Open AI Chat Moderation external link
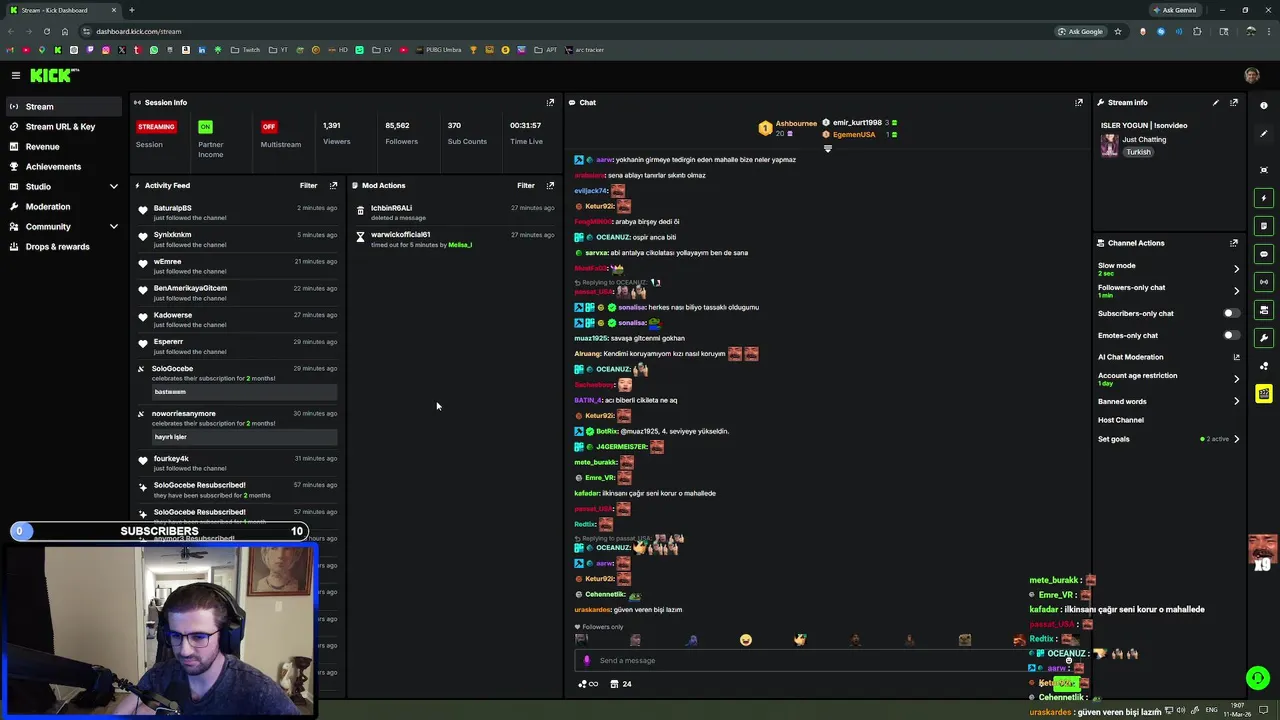 (1236, 357)
